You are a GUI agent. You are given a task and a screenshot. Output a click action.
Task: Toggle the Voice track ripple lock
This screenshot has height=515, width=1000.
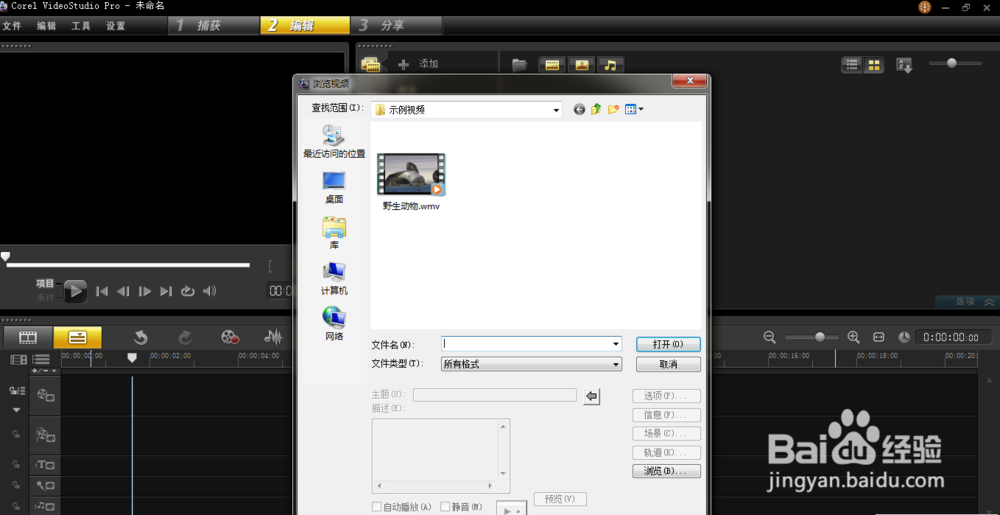pos(17,486)
